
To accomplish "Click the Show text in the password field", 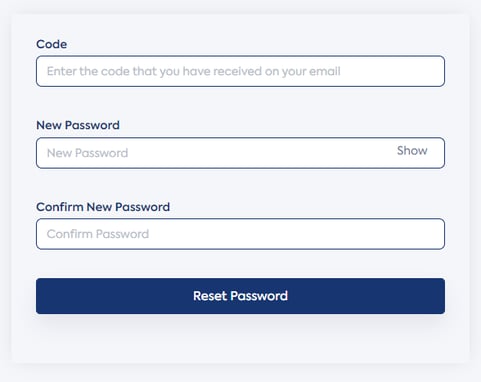I will coord(412,151).
